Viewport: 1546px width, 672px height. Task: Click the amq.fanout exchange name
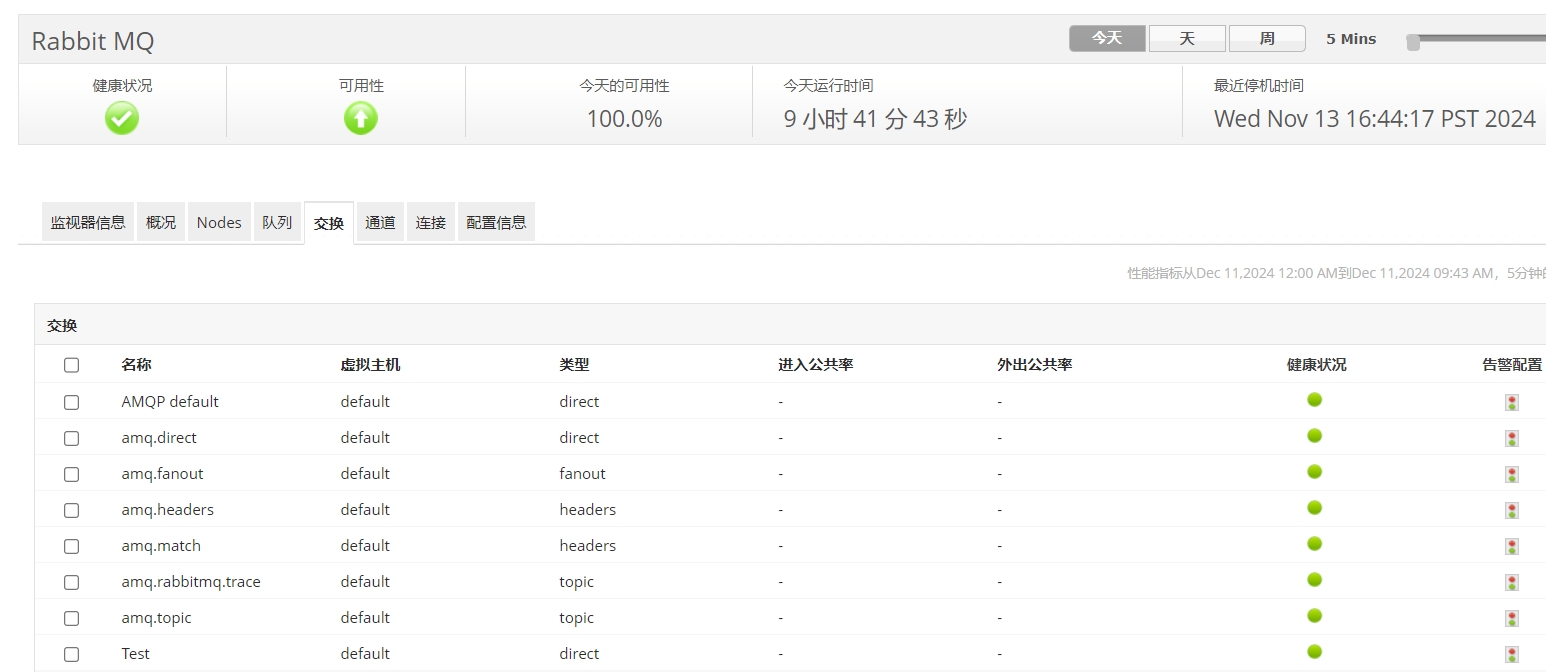click(x=162, y=474)
